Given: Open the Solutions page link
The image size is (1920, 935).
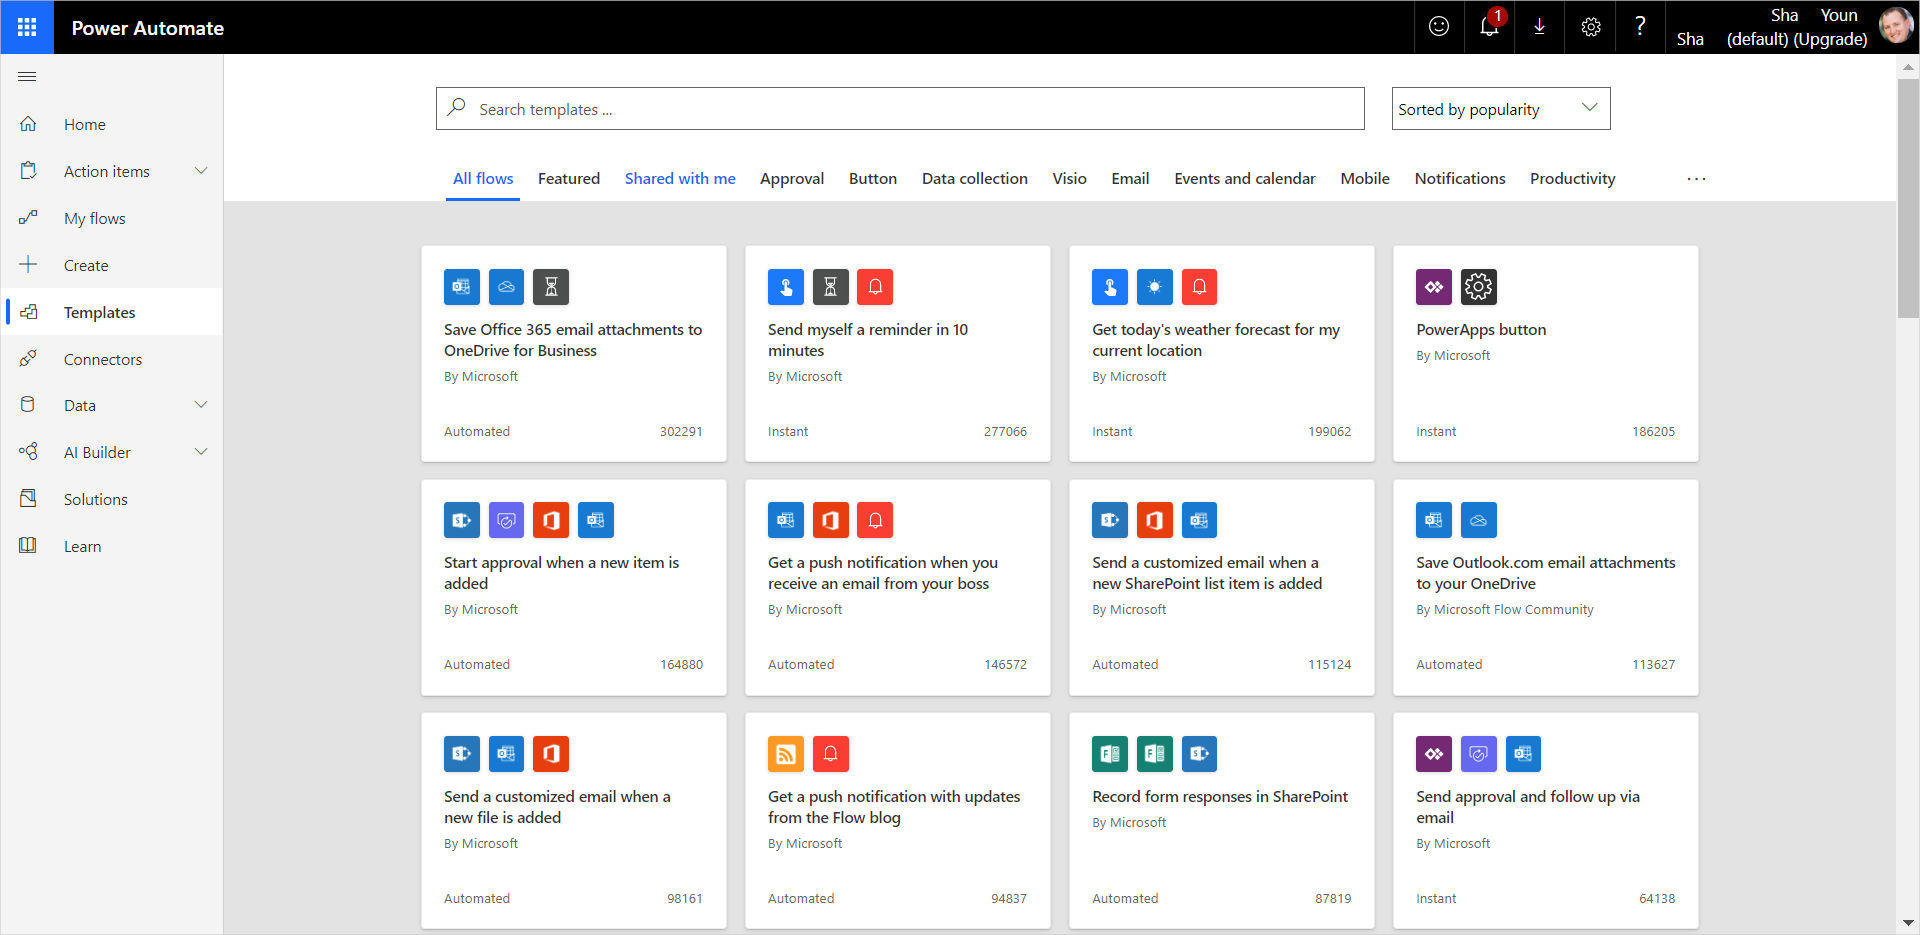Looking at the screenshot, I should [x=96, y=499].
